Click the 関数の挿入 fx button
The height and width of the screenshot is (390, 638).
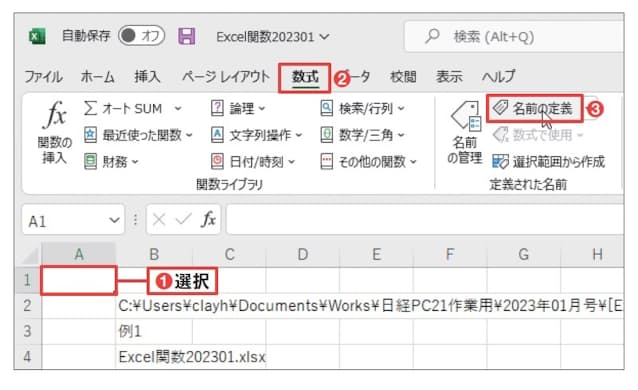pos(55,133)
